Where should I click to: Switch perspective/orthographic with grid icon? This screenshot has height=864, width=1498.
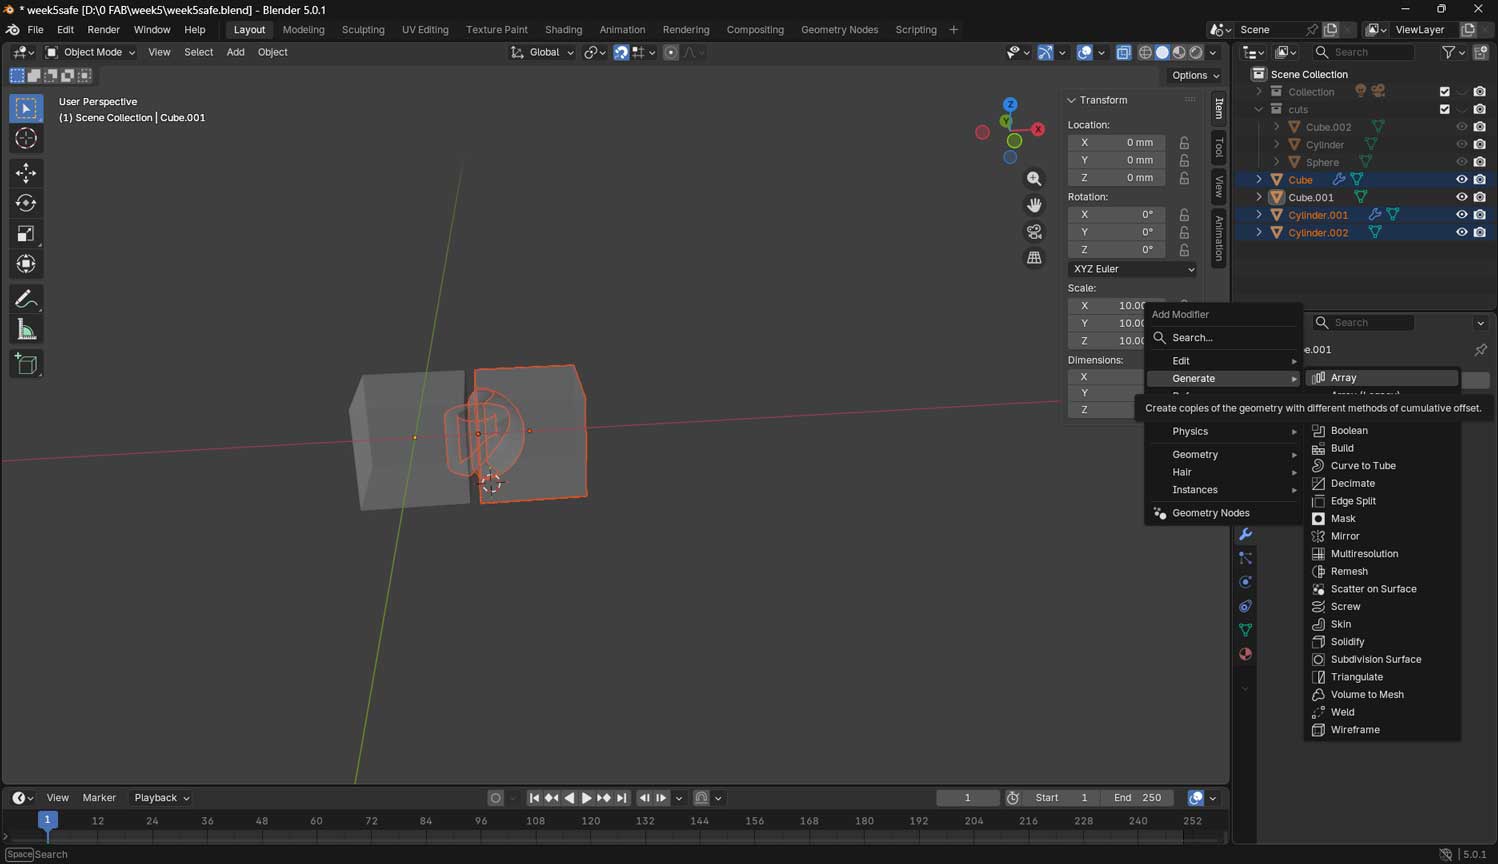click(x=1034, y=258)
